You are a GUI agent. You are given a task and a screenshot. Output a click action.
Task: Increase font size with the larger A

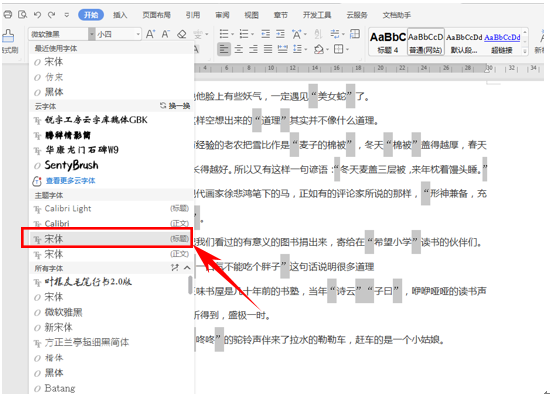coord(150,34)
